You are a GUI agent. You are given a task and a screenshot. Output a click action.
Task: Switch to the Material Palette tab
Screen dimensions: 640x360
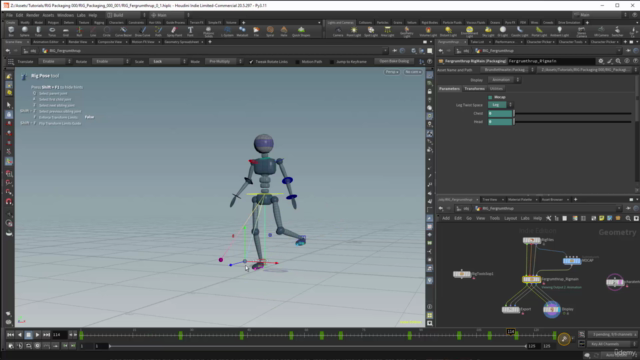click(520, 200)
